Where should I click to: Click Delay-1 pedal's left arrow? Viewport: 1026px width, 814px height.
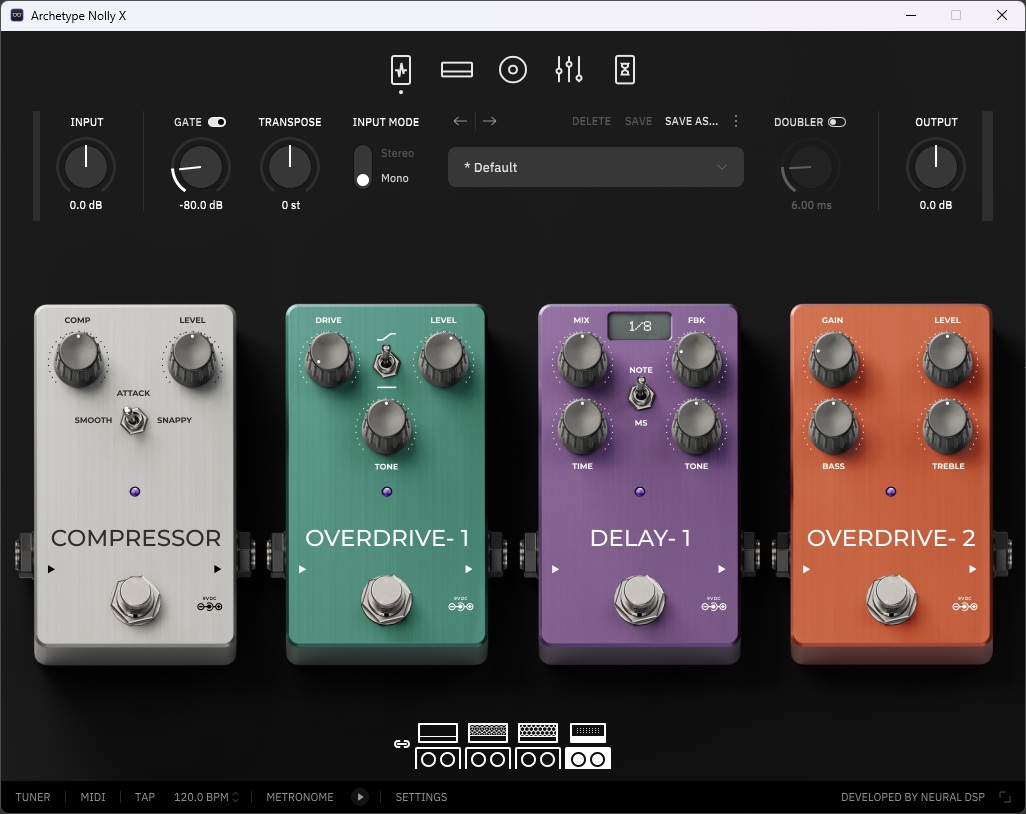coord(555,569)
